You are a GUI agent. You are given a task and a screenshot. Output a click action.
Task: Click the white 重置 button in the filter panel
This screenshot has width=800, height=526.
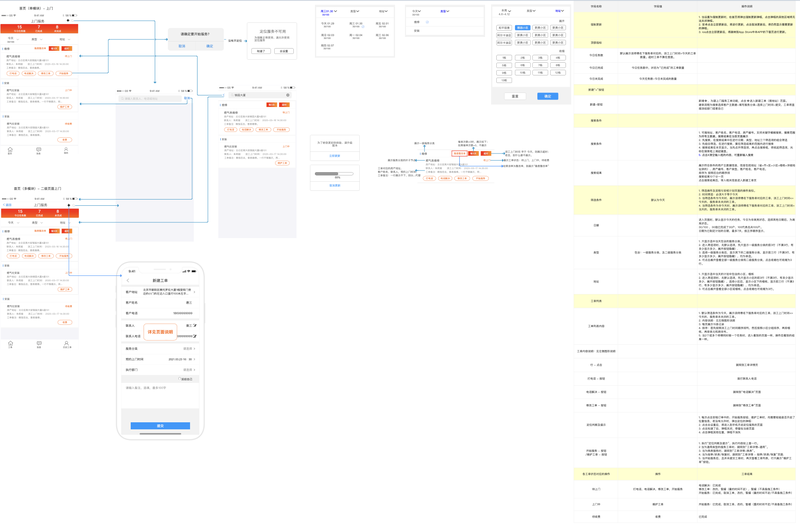pos(515,96)
